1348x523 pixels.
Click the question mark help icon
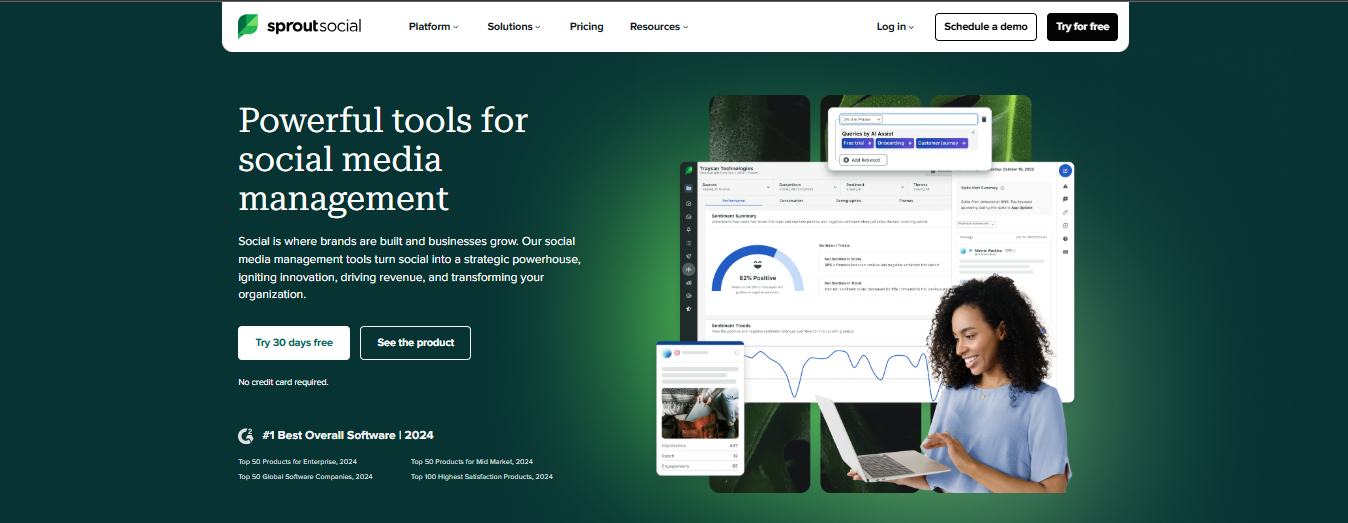click(1065, 239)
